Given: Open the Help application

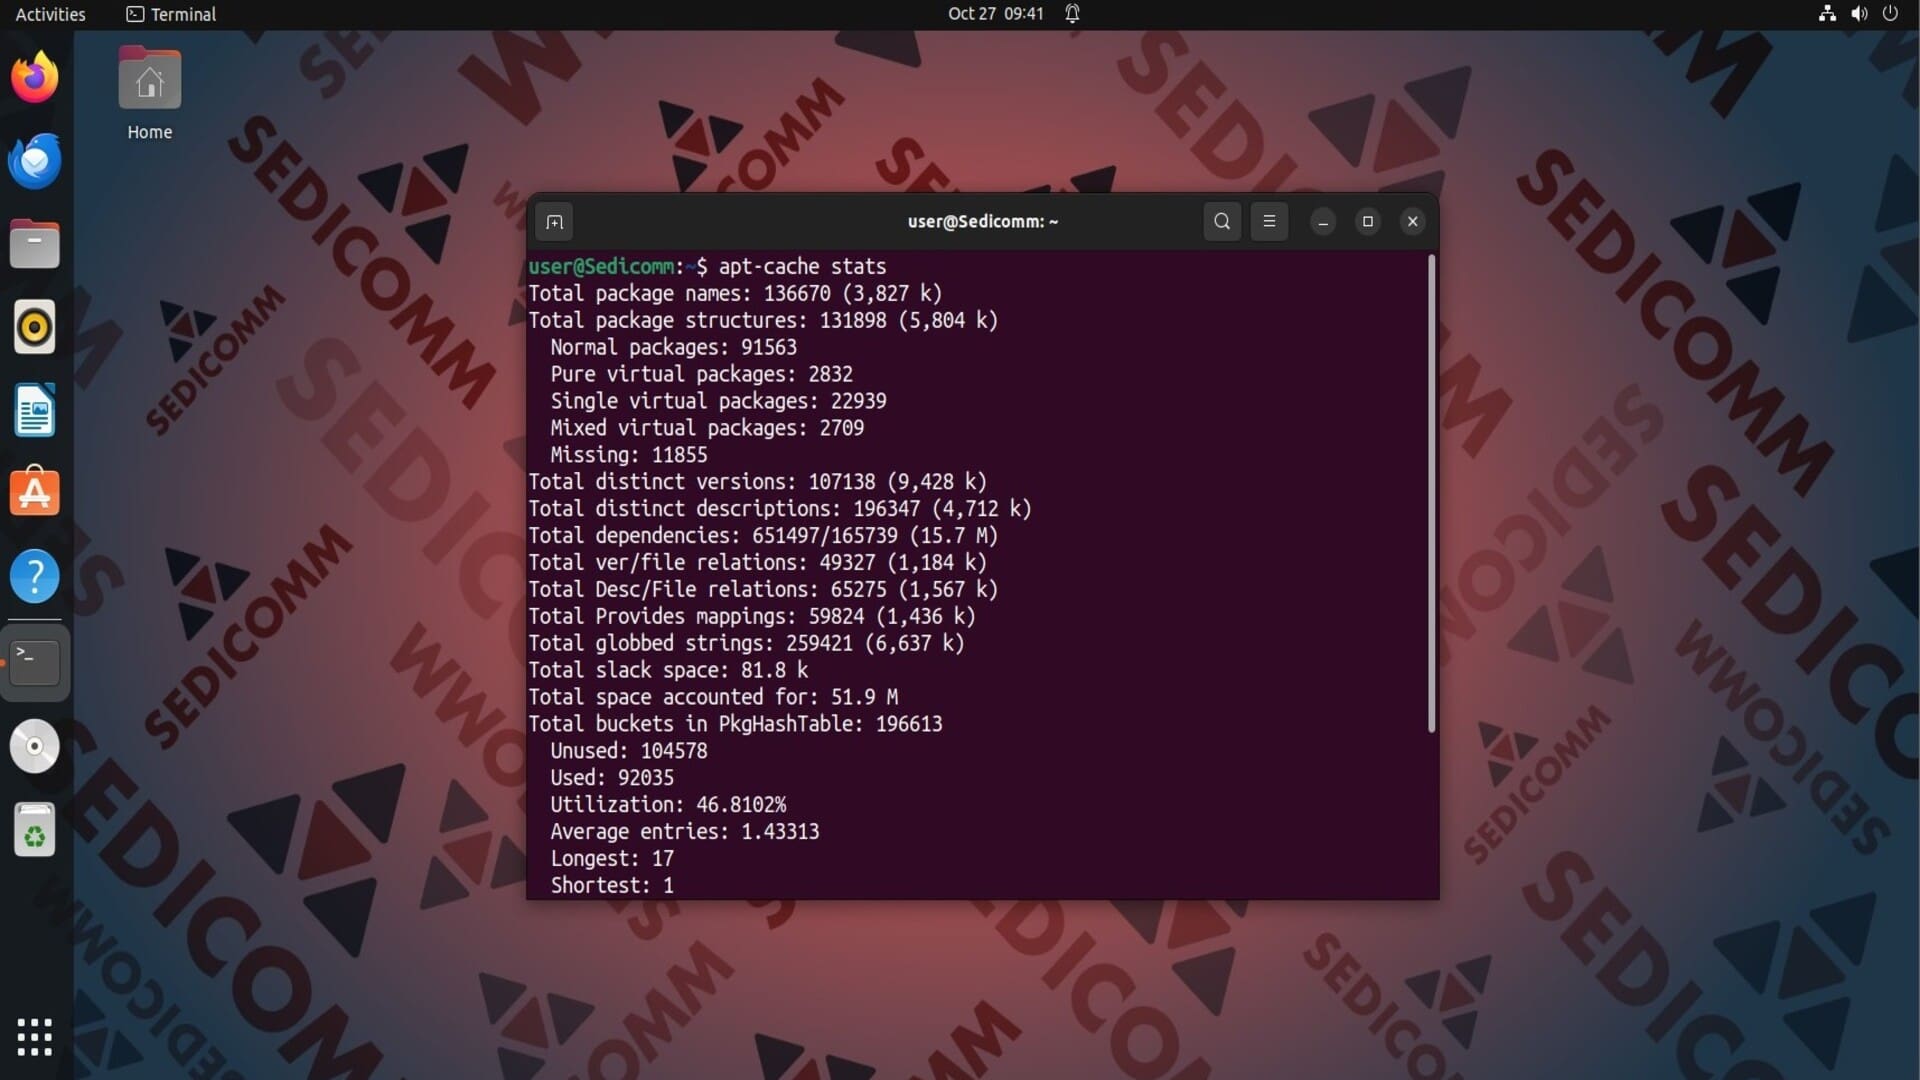Looking at the screenshot, I should click(x=35, y=577).
